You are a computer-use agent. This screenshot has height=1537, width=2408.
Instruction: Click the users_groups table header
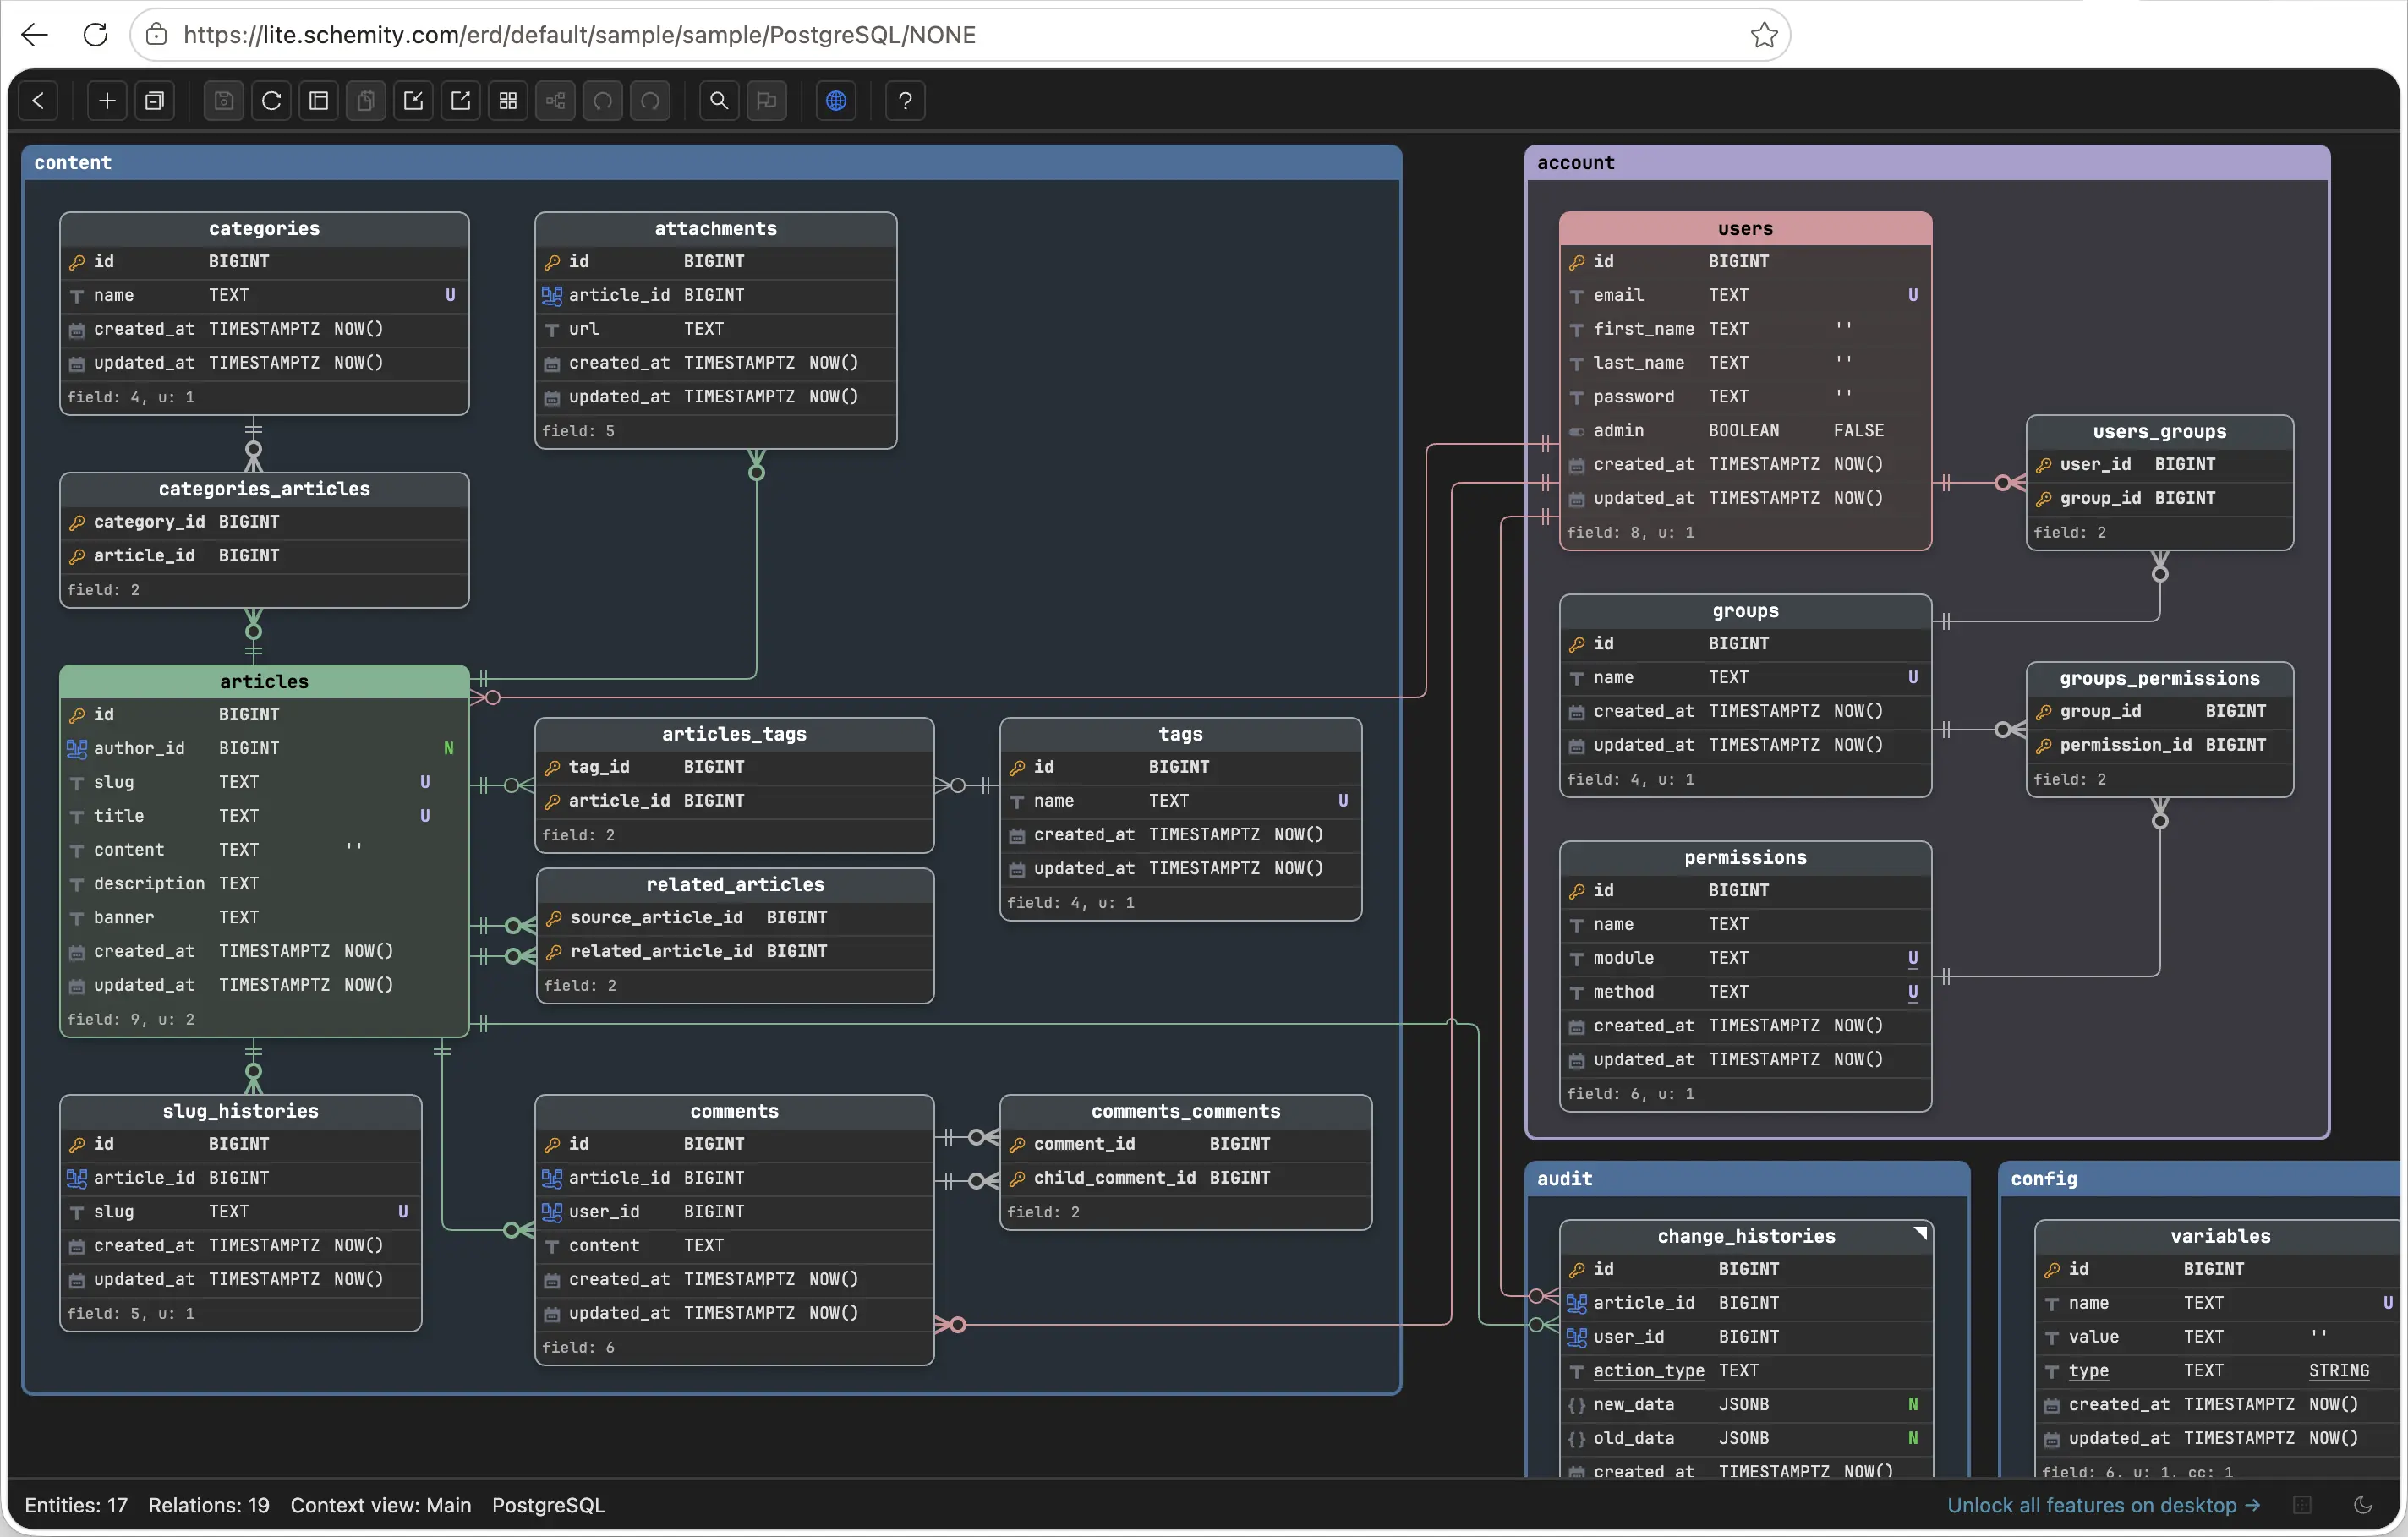[2160, 432]
